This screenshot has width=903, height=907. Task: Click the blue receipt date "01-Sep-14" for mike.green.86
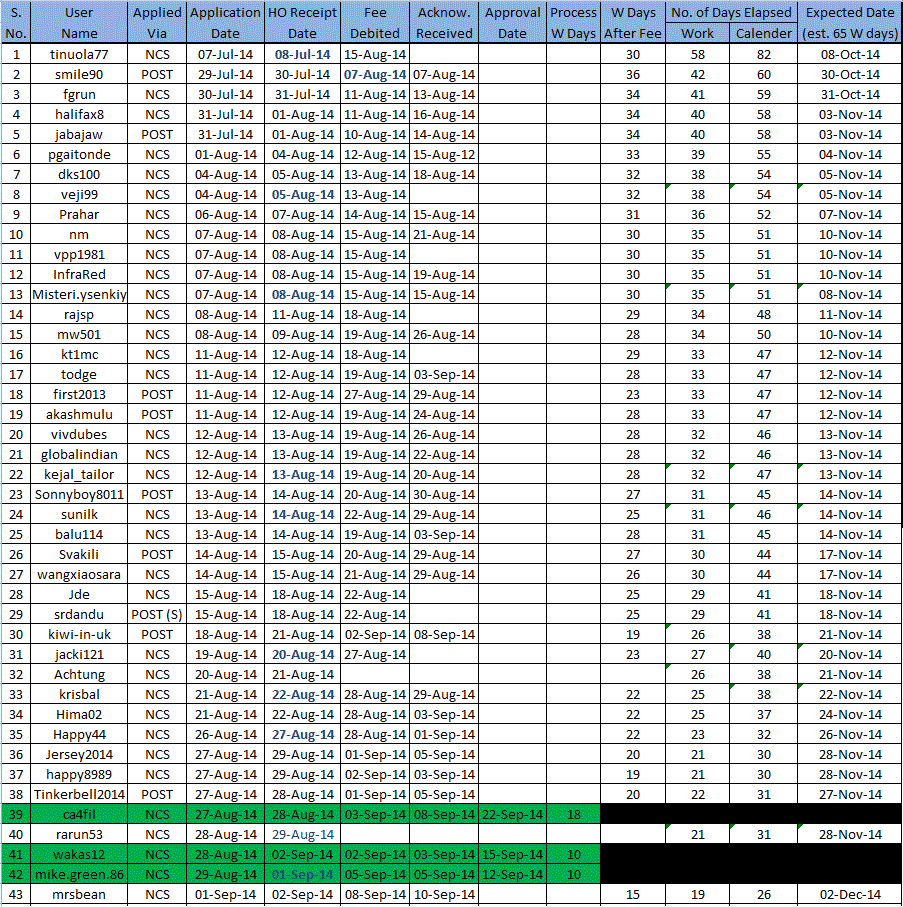click(x=302, y=874)
